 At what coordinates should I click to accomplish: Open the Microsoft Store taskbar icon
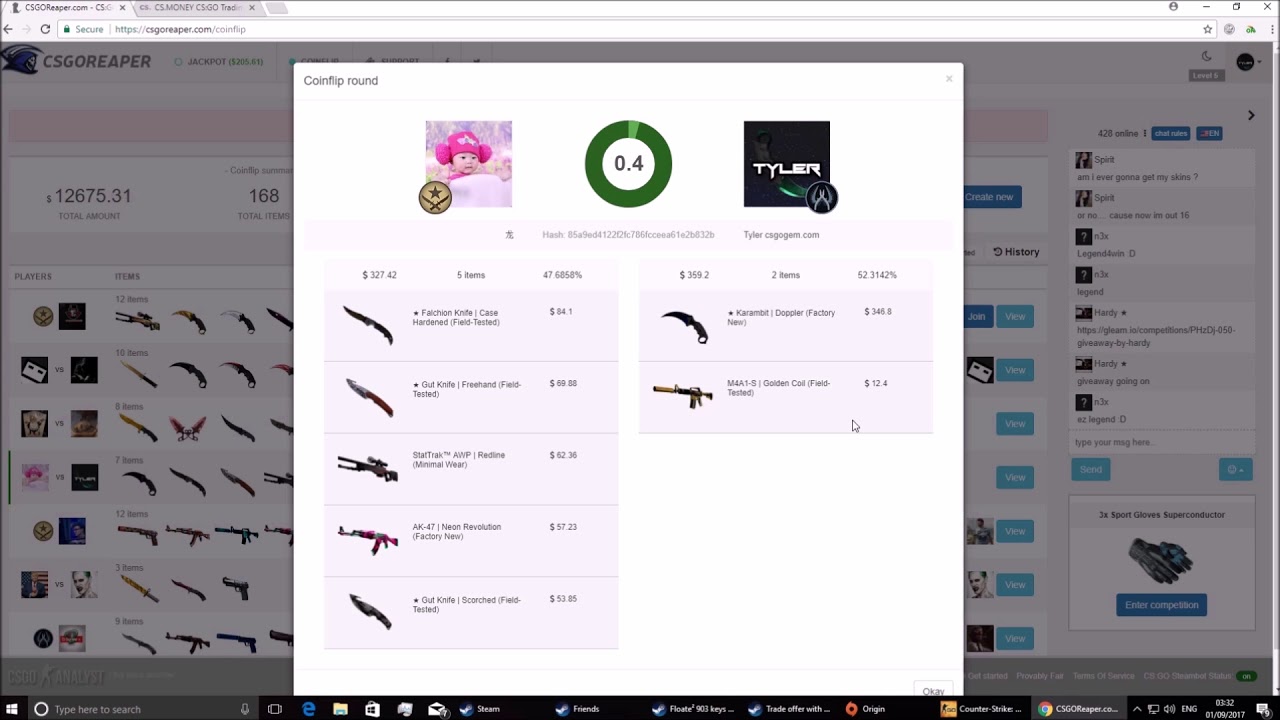[x=372, y=709]
